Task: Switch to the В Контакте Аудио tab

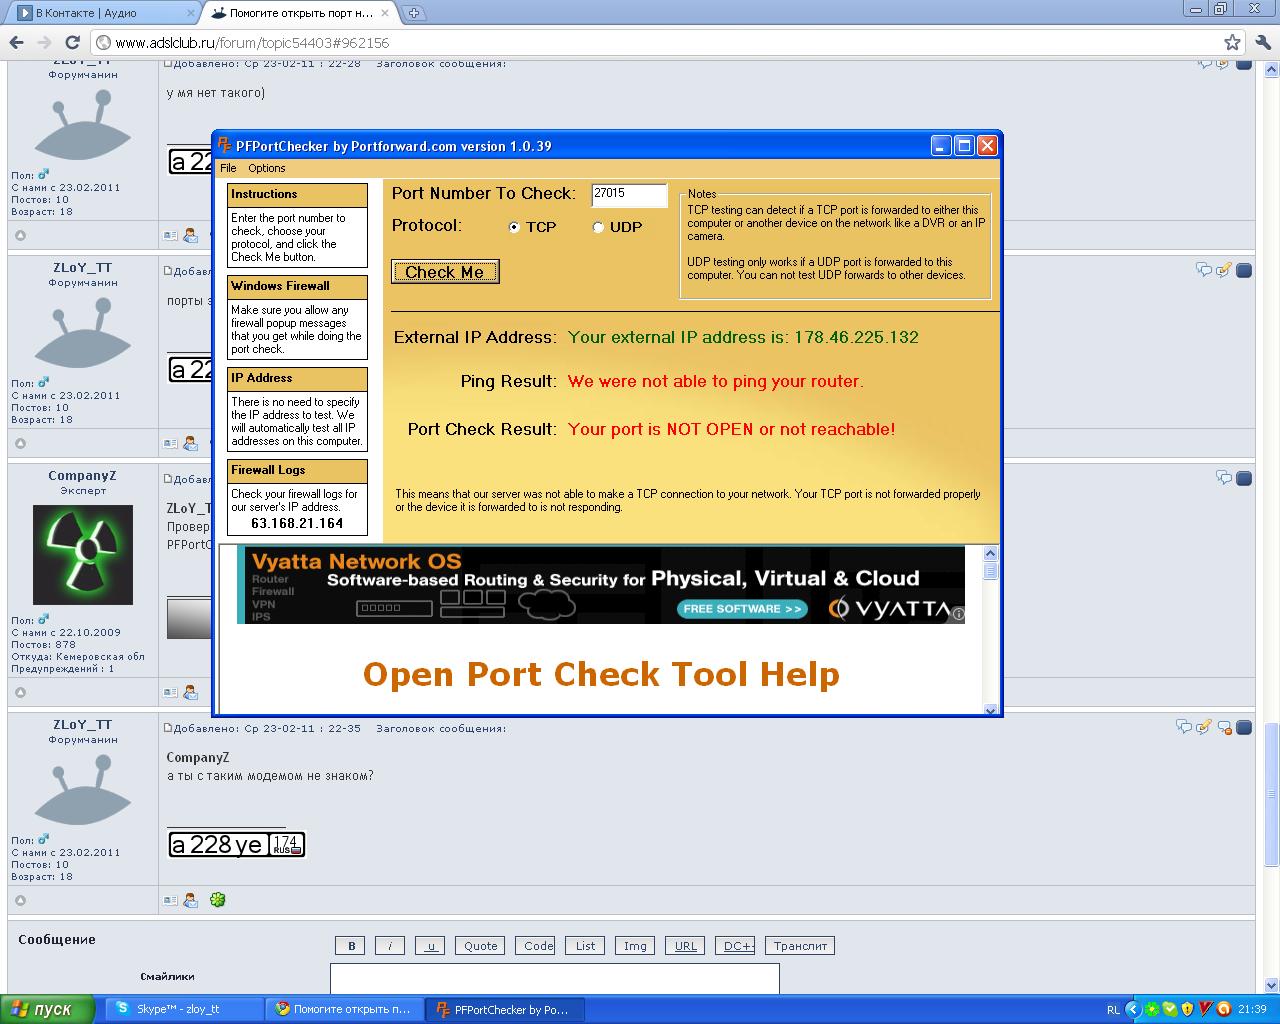Action: 105,13
